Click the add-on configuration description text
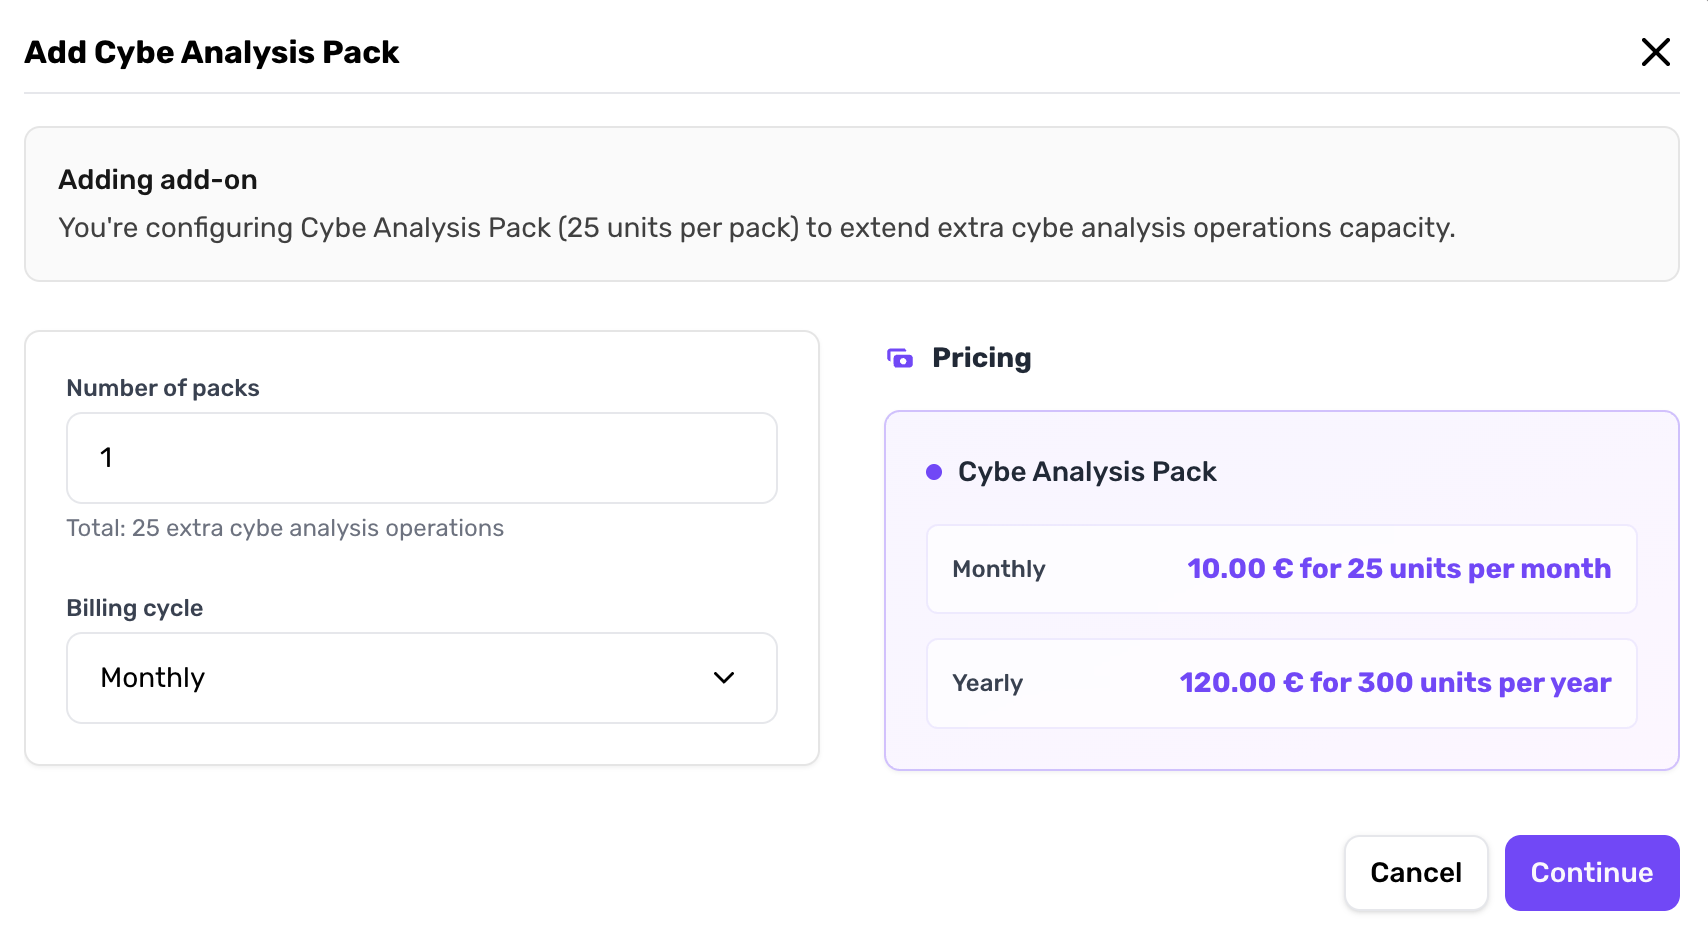This screenshot has width=1708, height=950. (756, 228)
